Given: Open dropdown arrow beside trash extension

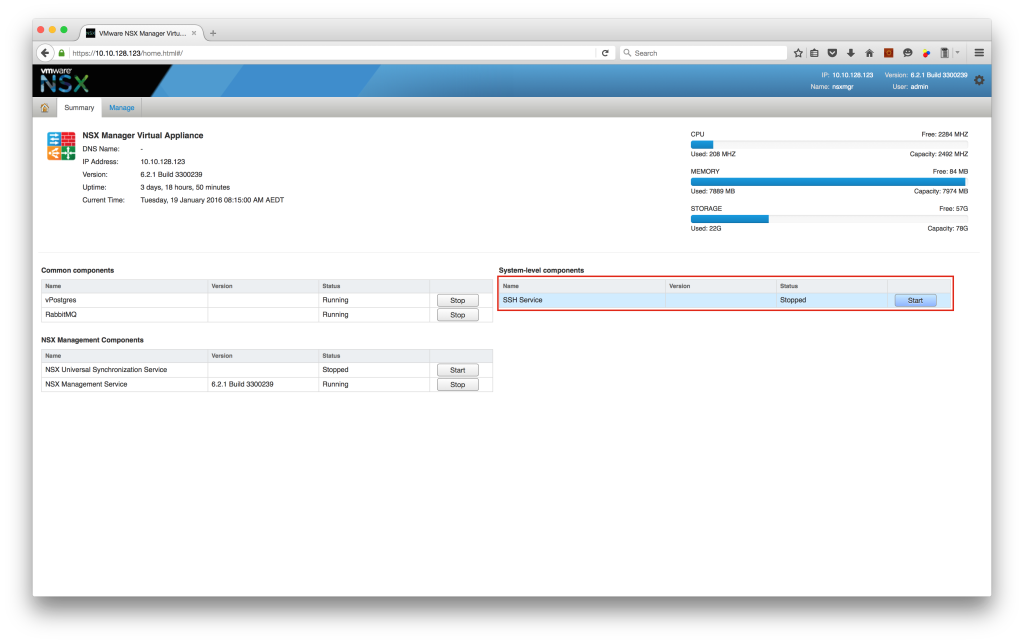Looking at the screenshot, I should (x=957, y=52).
